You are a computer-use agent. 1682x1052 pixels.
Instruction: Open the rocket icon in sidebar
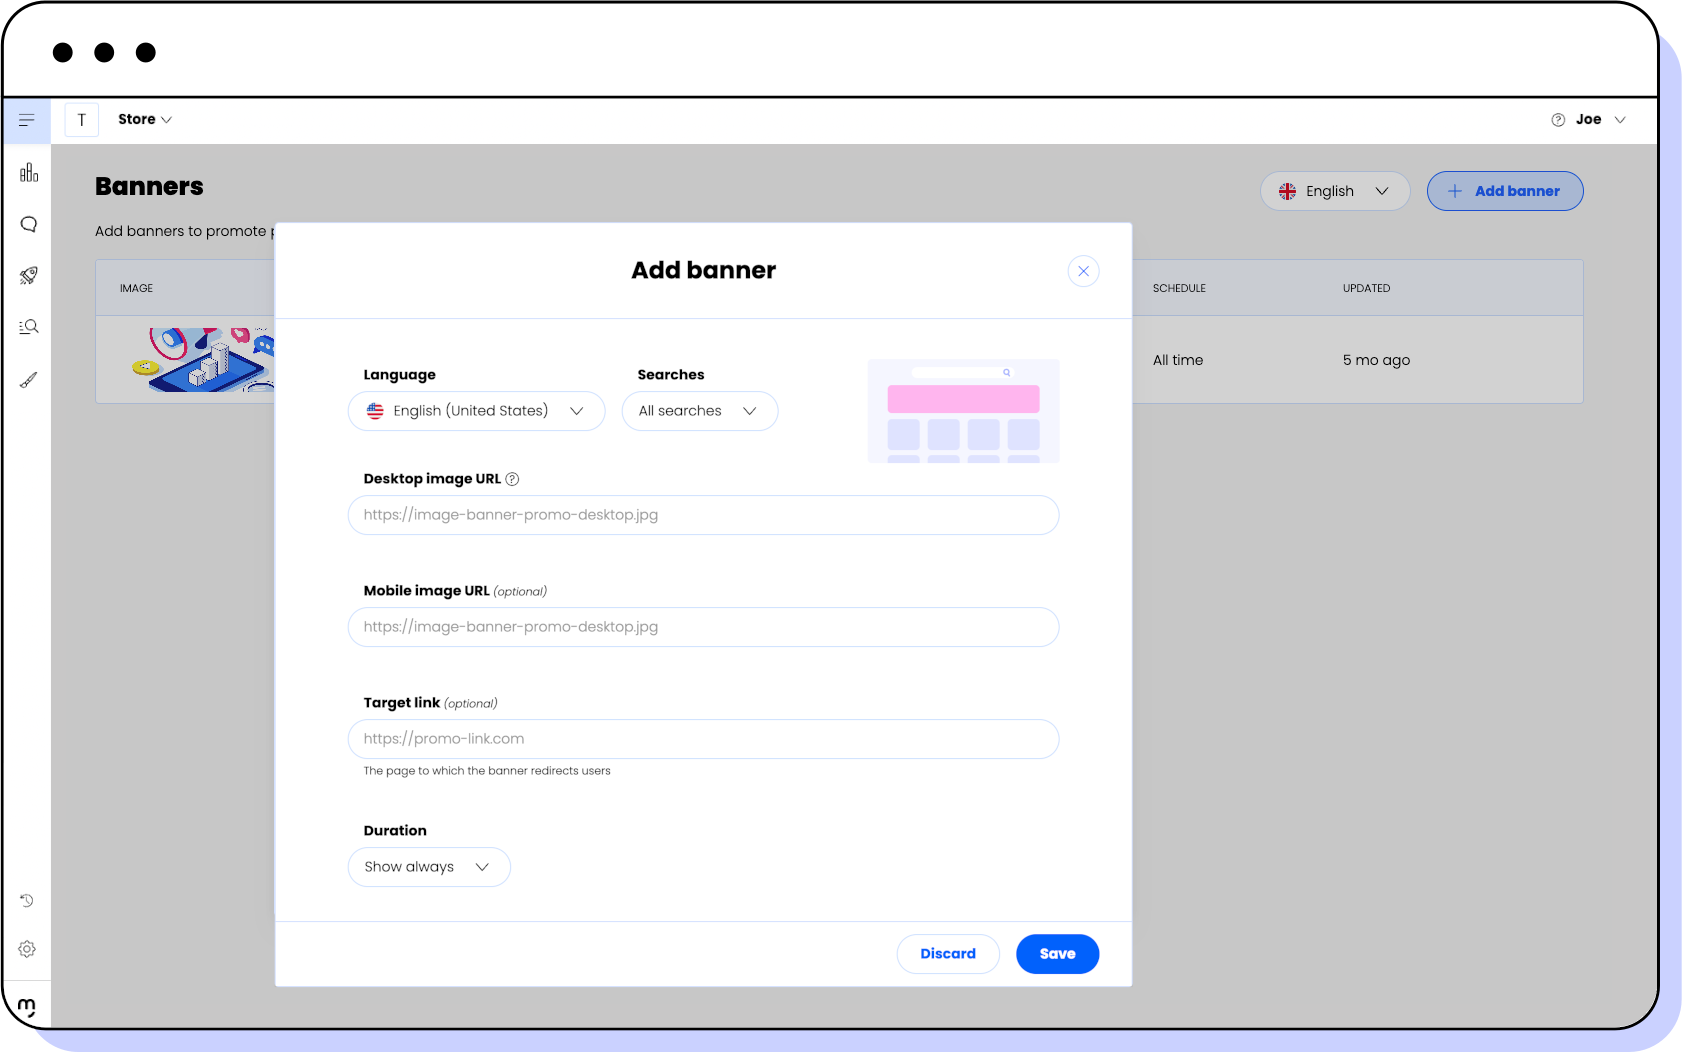pyautogui.click(x=29, y=275)
